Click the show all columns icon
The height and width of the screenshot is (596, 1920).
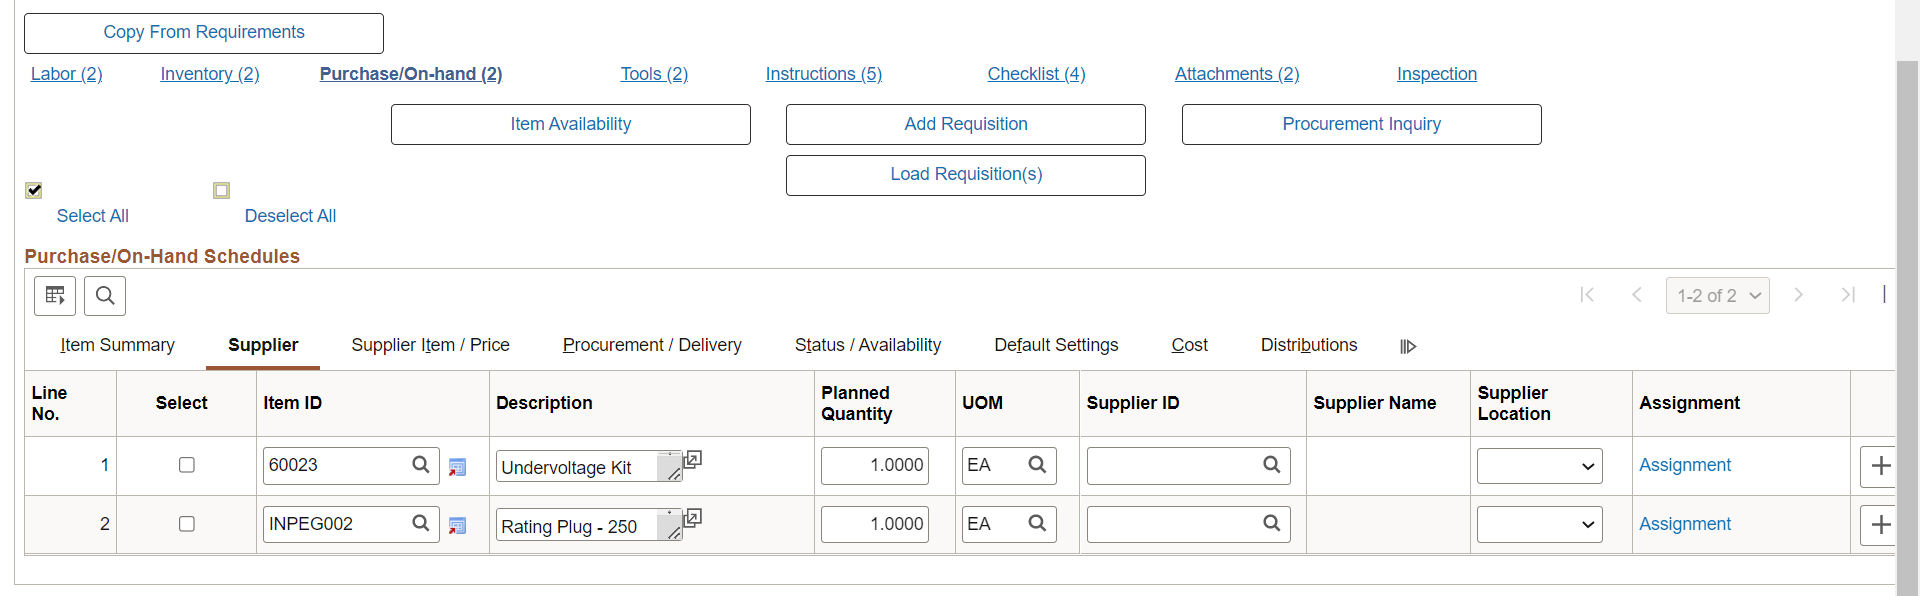click(1408, 346)
